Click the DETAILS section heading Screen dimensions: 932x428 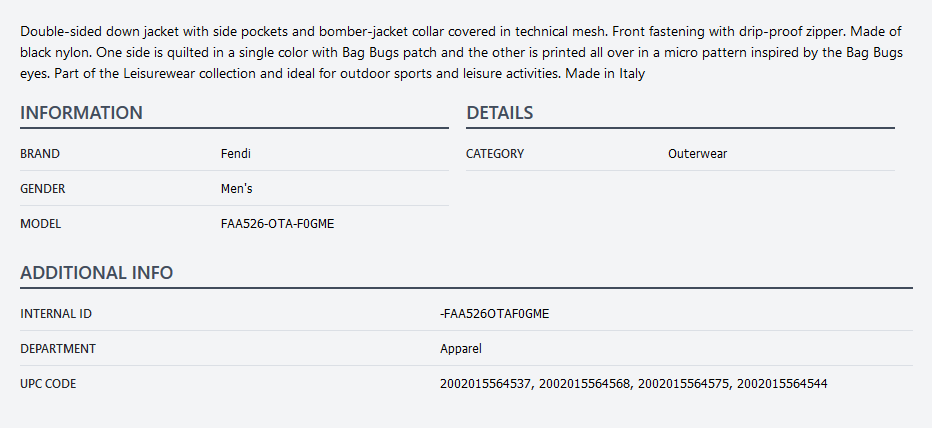tap(499, 113)
